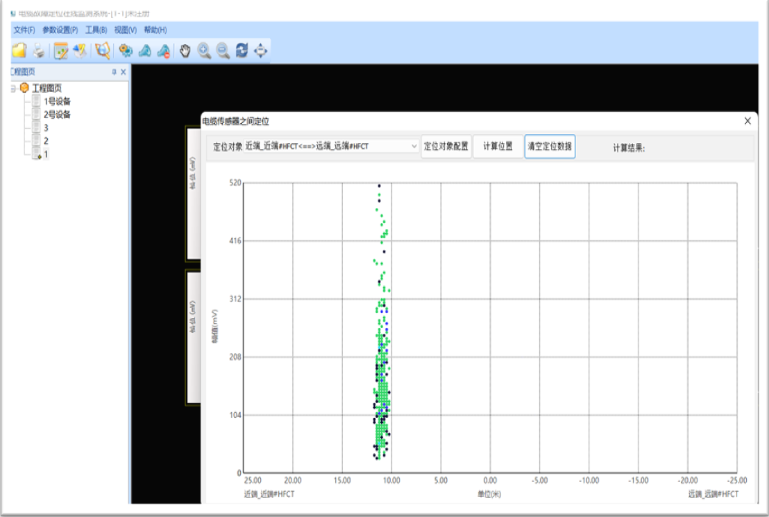Open the 文件(F) menu
Screen dimensions: 769x517
(x=23, y=31)
